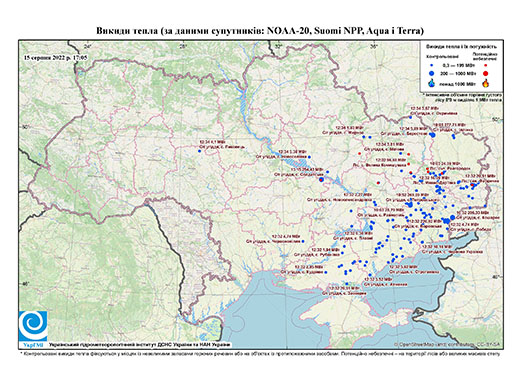Click the 'понад 1000 МВт' legend label
Image resolution: width=520 pixels, height=368 pixels.
click(458, 84)
